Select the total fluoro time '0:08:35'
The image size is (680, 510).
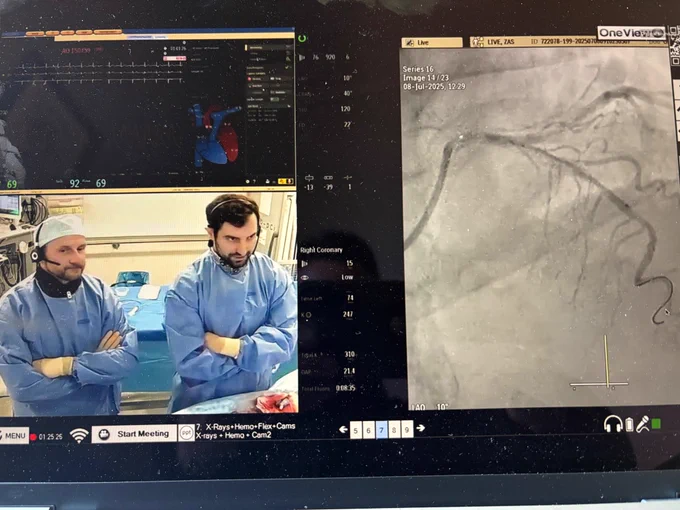(346, 388)
